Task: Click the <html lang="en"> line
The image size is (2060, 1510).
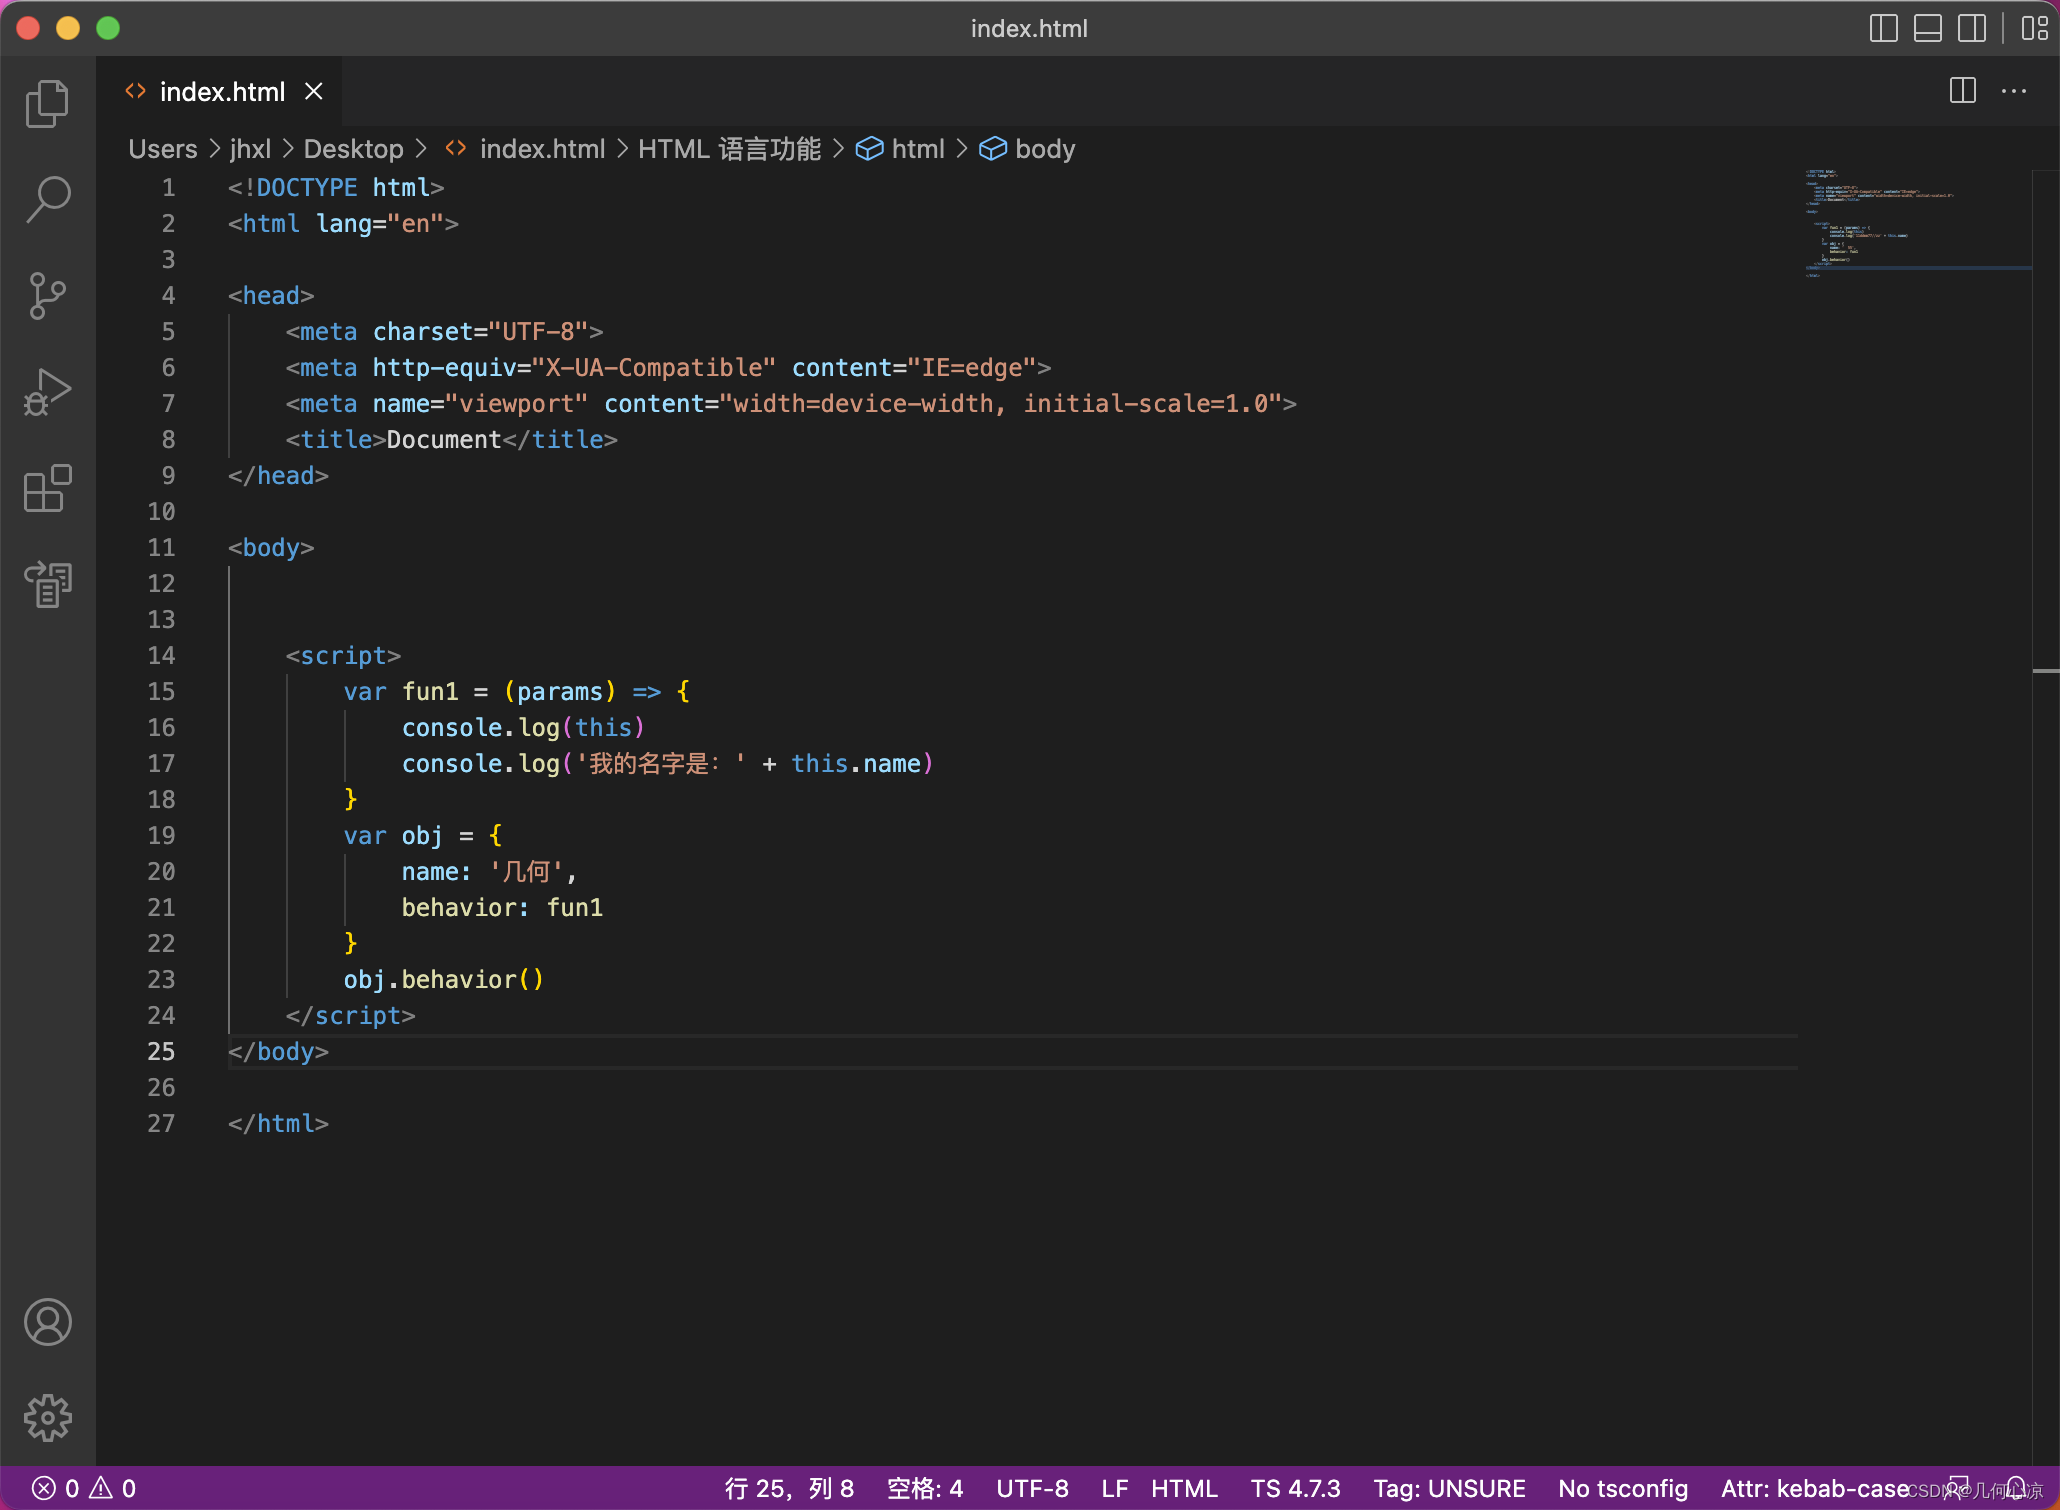Action: 343,223
